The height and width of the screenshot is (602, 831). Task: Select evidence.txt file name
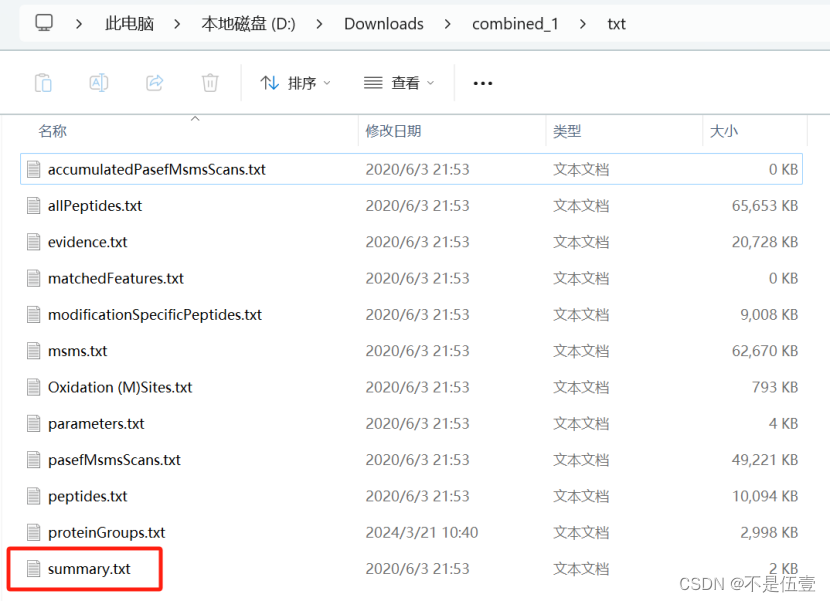tap(87, 242)
